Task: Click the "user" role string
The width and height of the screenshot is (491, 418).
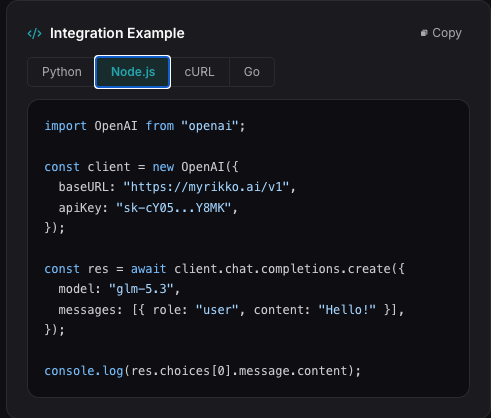Action: point(217,310)
